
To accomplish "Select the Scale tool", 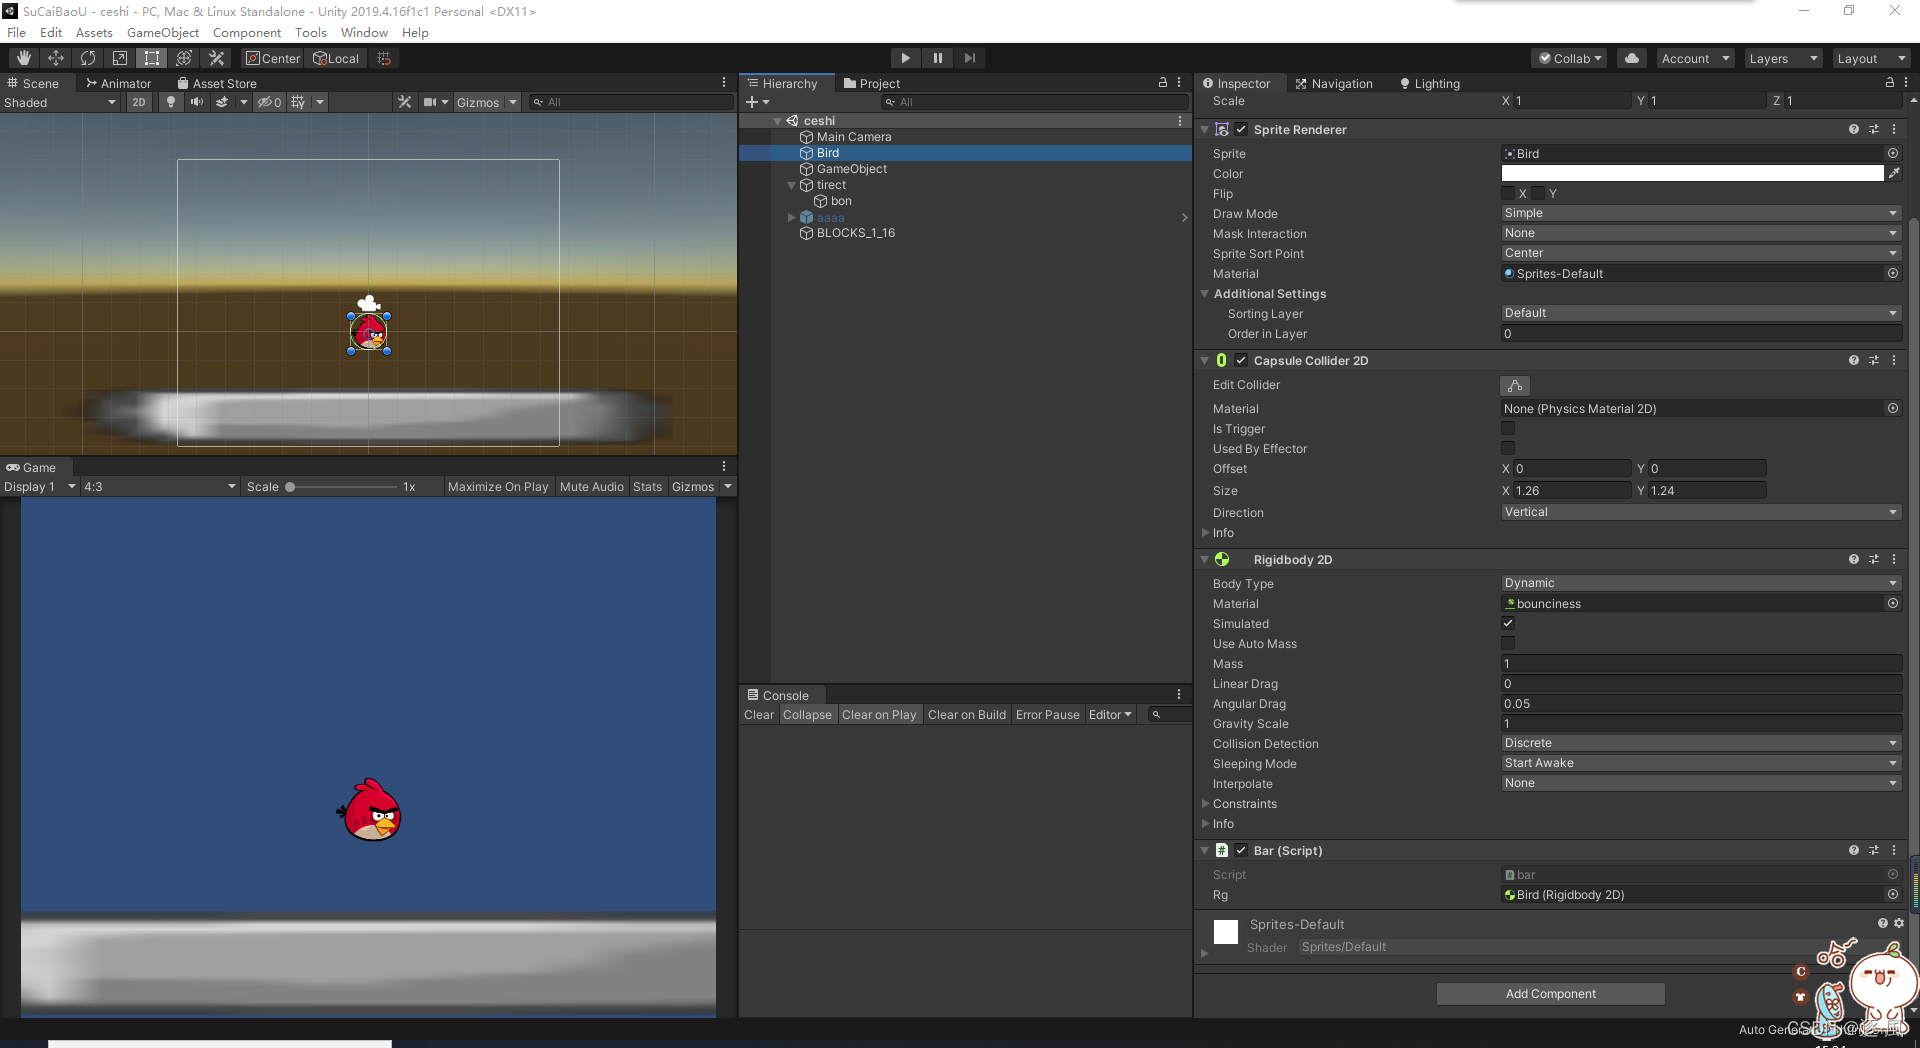I will pos(120,58).
